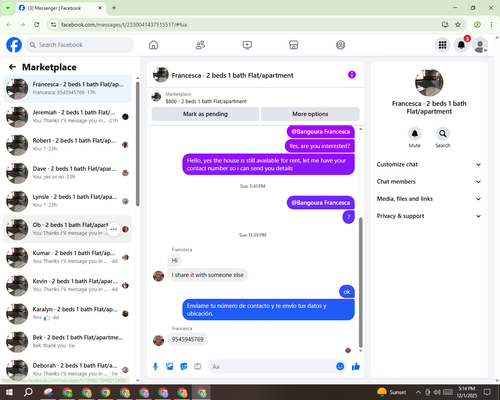Expand Chat members section
The height and width of the screenshot is (400, 500).
429,182
